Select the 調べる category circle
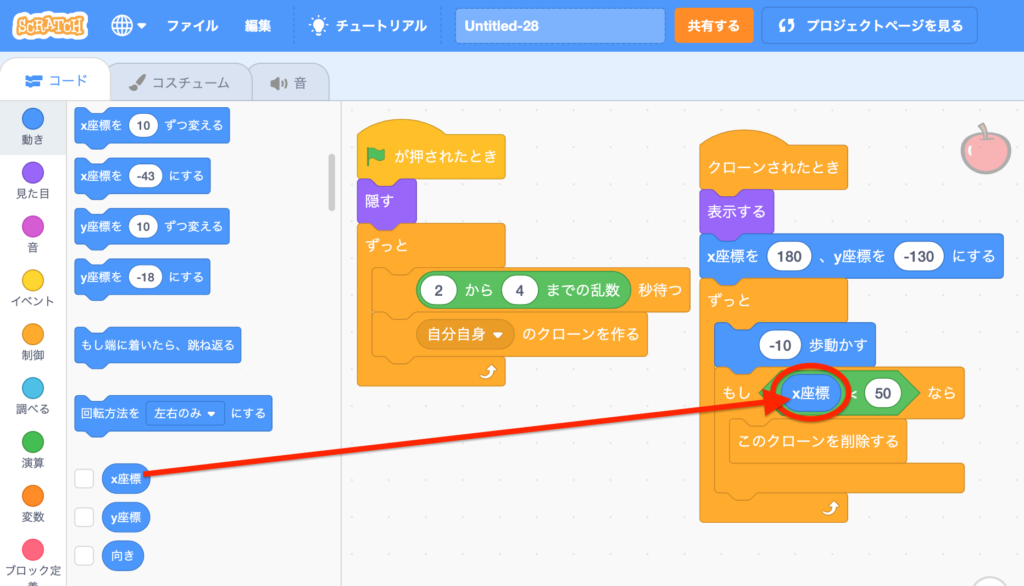Screen dimensions: 1024x586 tap(33, 388)
